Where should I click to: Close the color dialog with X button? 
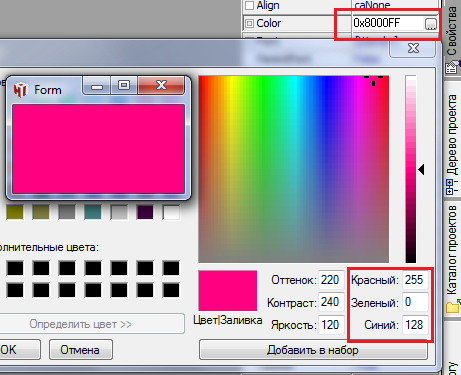click(x=413, y=48)
